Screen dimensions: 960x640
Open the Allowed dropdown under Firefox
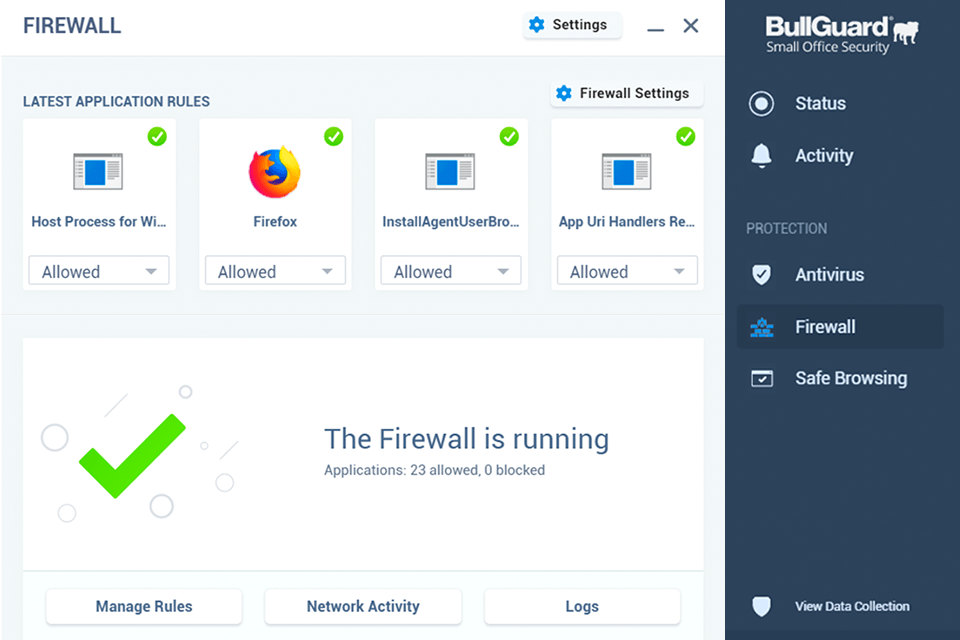tap(275, 271)
